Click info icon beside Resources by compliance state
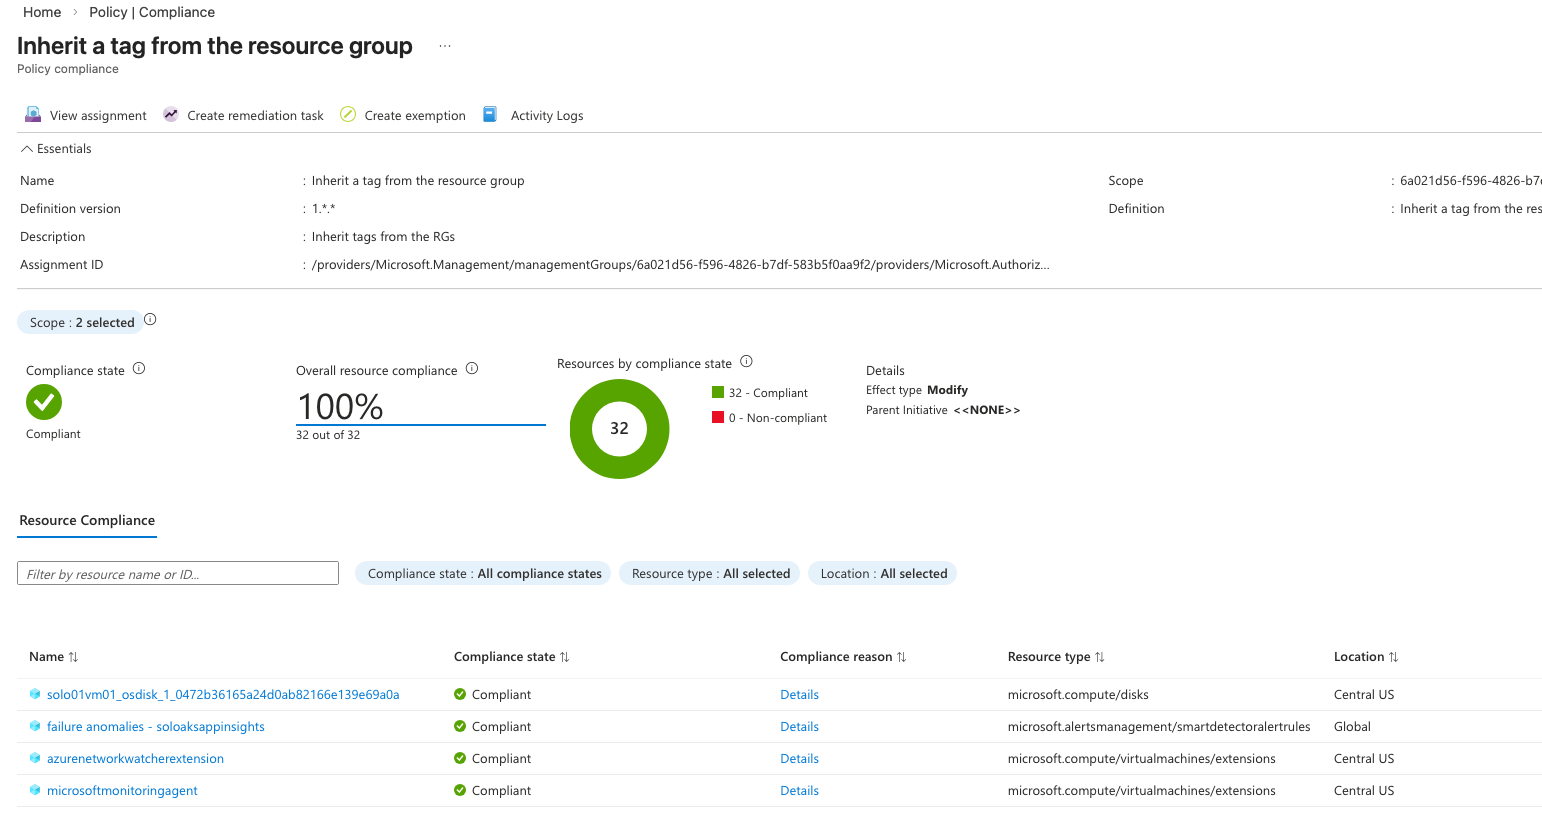The width and height of the screenshot is (1542, 816). pos(746,362)
